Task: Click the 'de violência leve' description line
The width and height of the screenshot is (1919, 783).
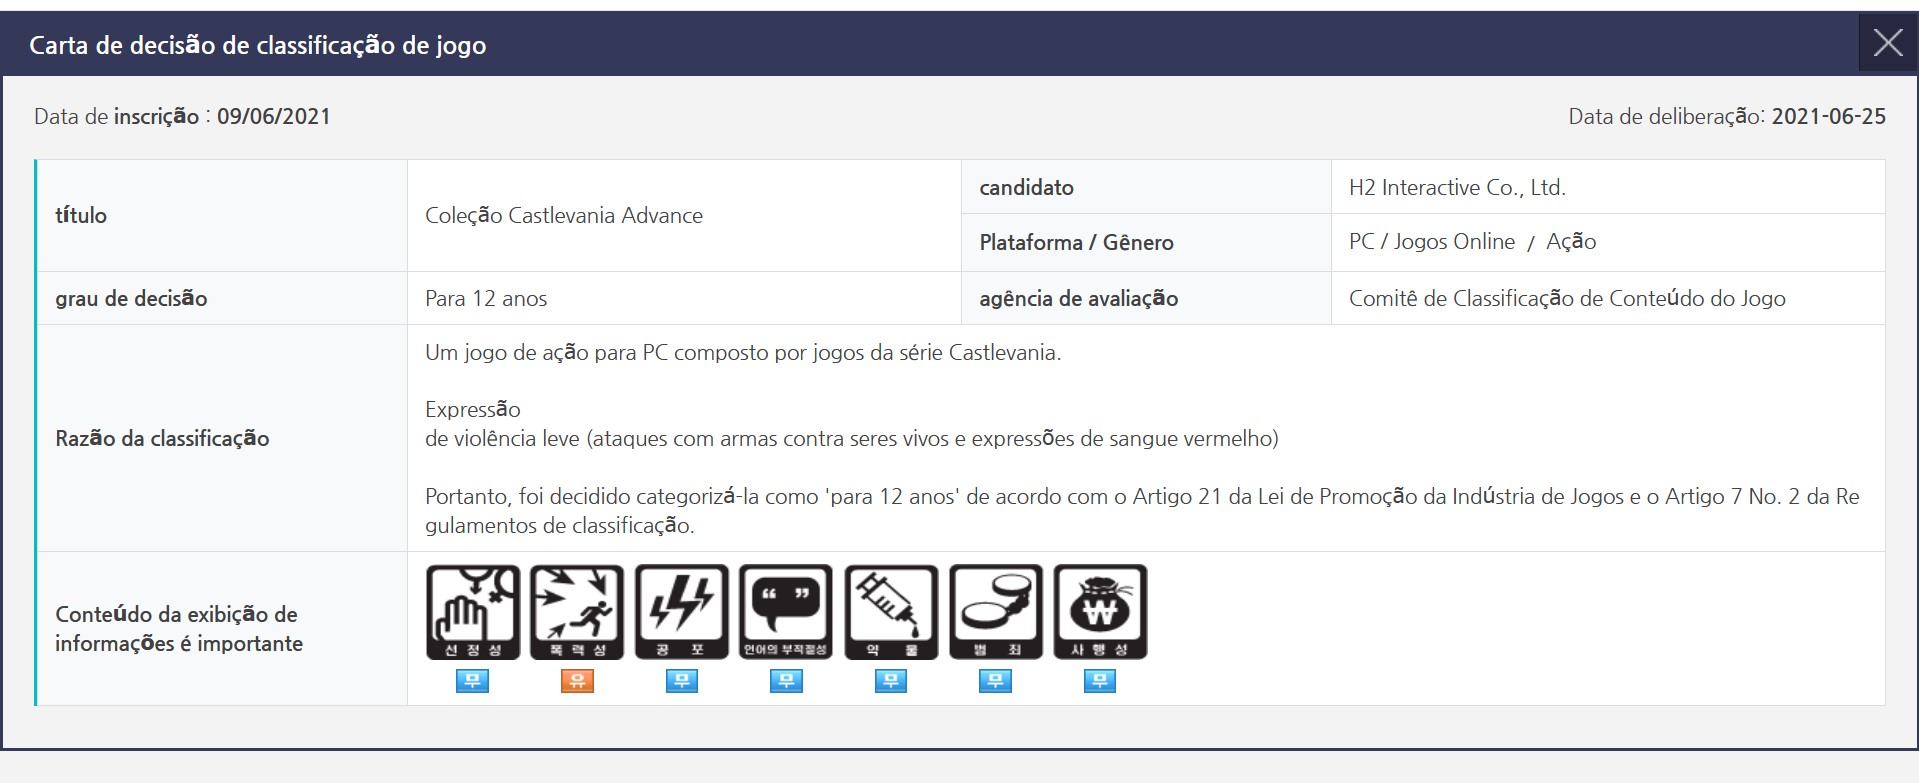Action: pyautogui.click(x=852, y=438)
